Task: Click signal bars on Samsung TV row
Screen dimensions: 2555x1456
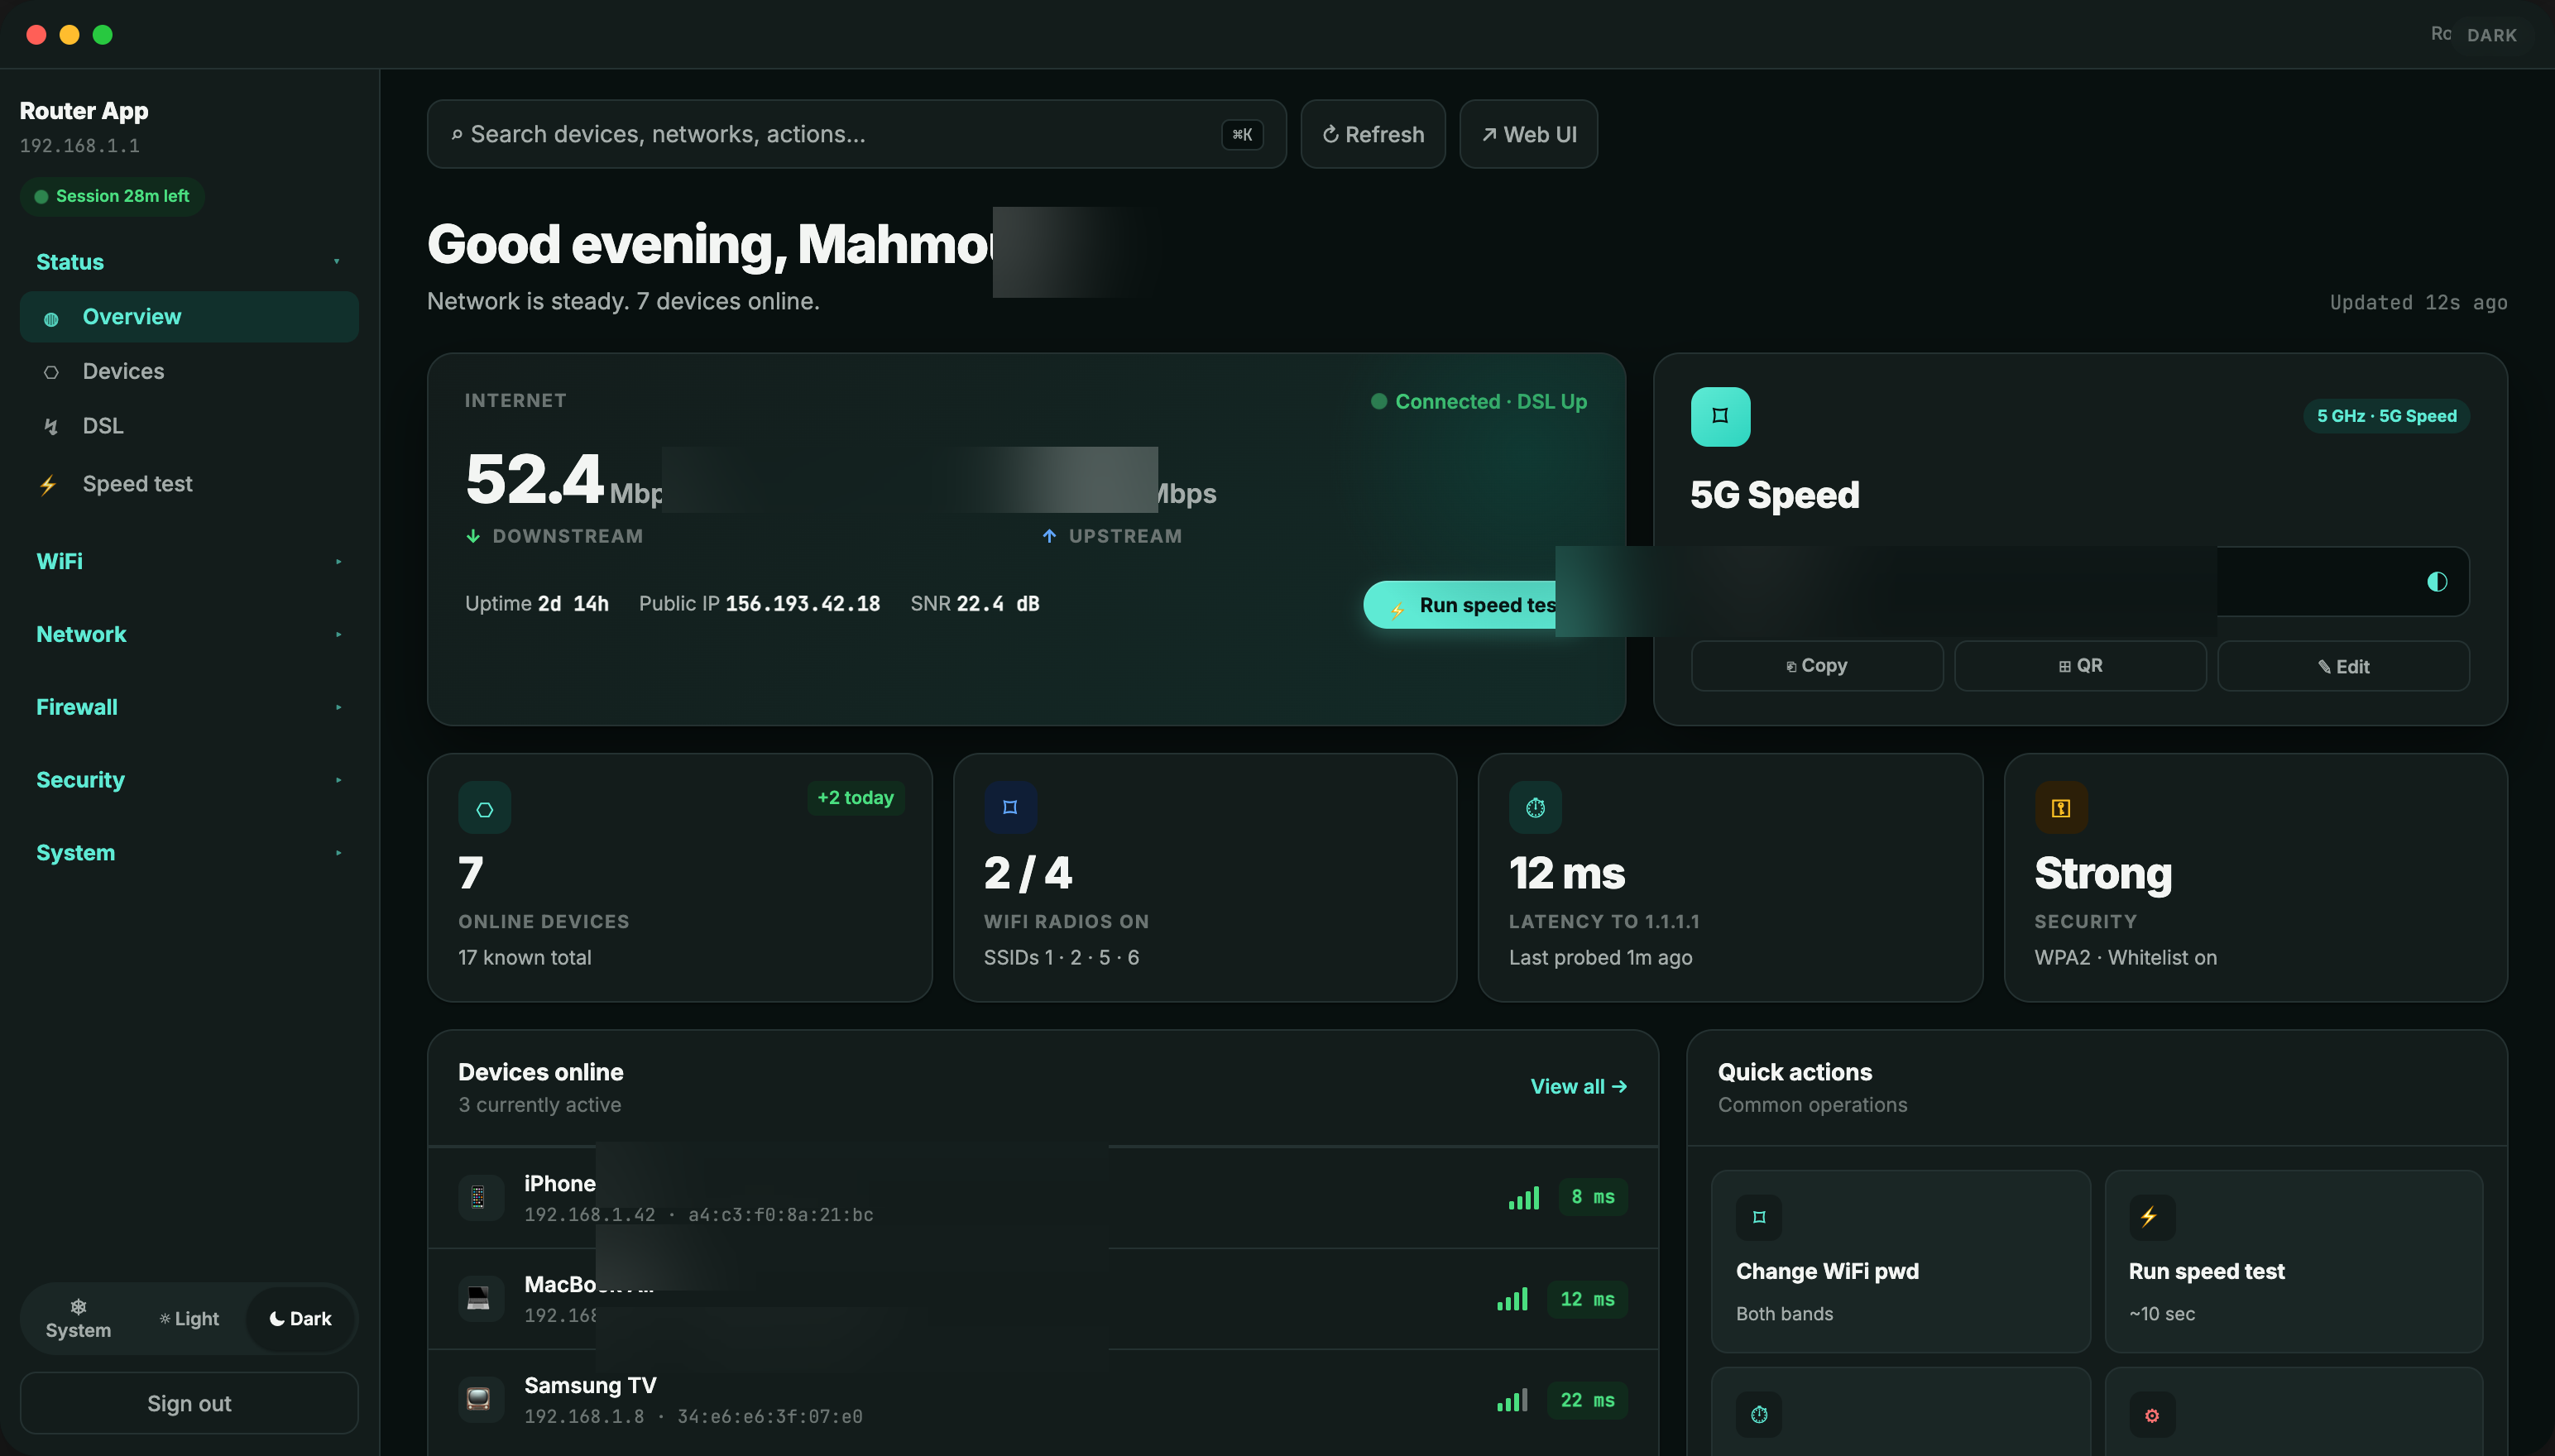Action: tap(1512, 1401)
